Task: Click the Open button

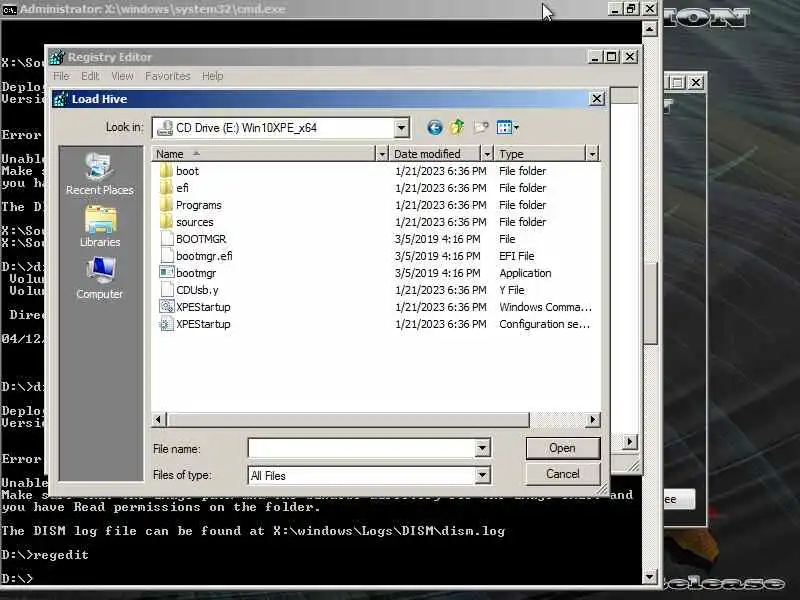Action: pyautogui.click(x=563, y=448)
